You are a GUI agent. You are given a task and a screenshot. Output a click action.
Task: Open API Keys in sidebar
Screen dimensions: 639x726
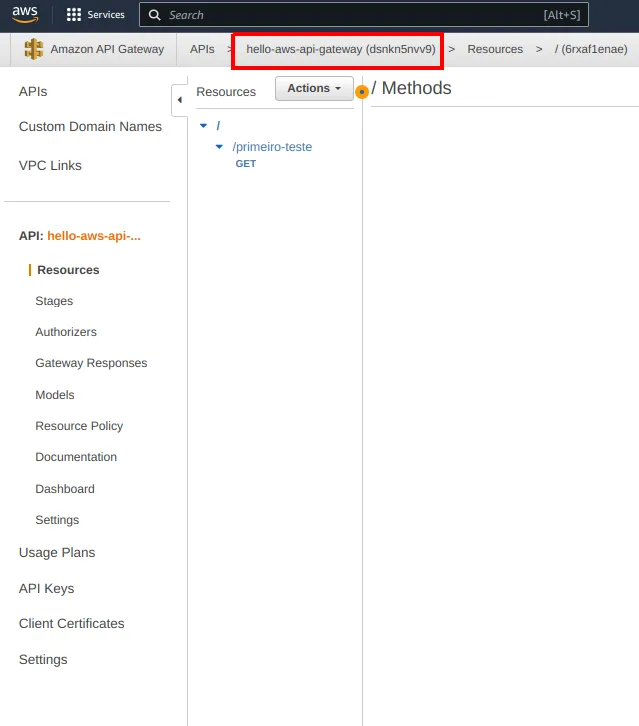pos(46,588)
